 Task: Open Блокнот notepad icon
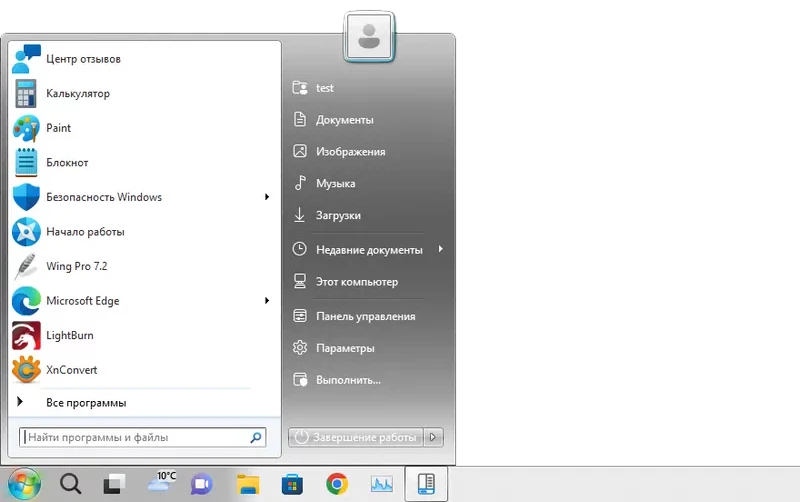[x=26, y=163]
